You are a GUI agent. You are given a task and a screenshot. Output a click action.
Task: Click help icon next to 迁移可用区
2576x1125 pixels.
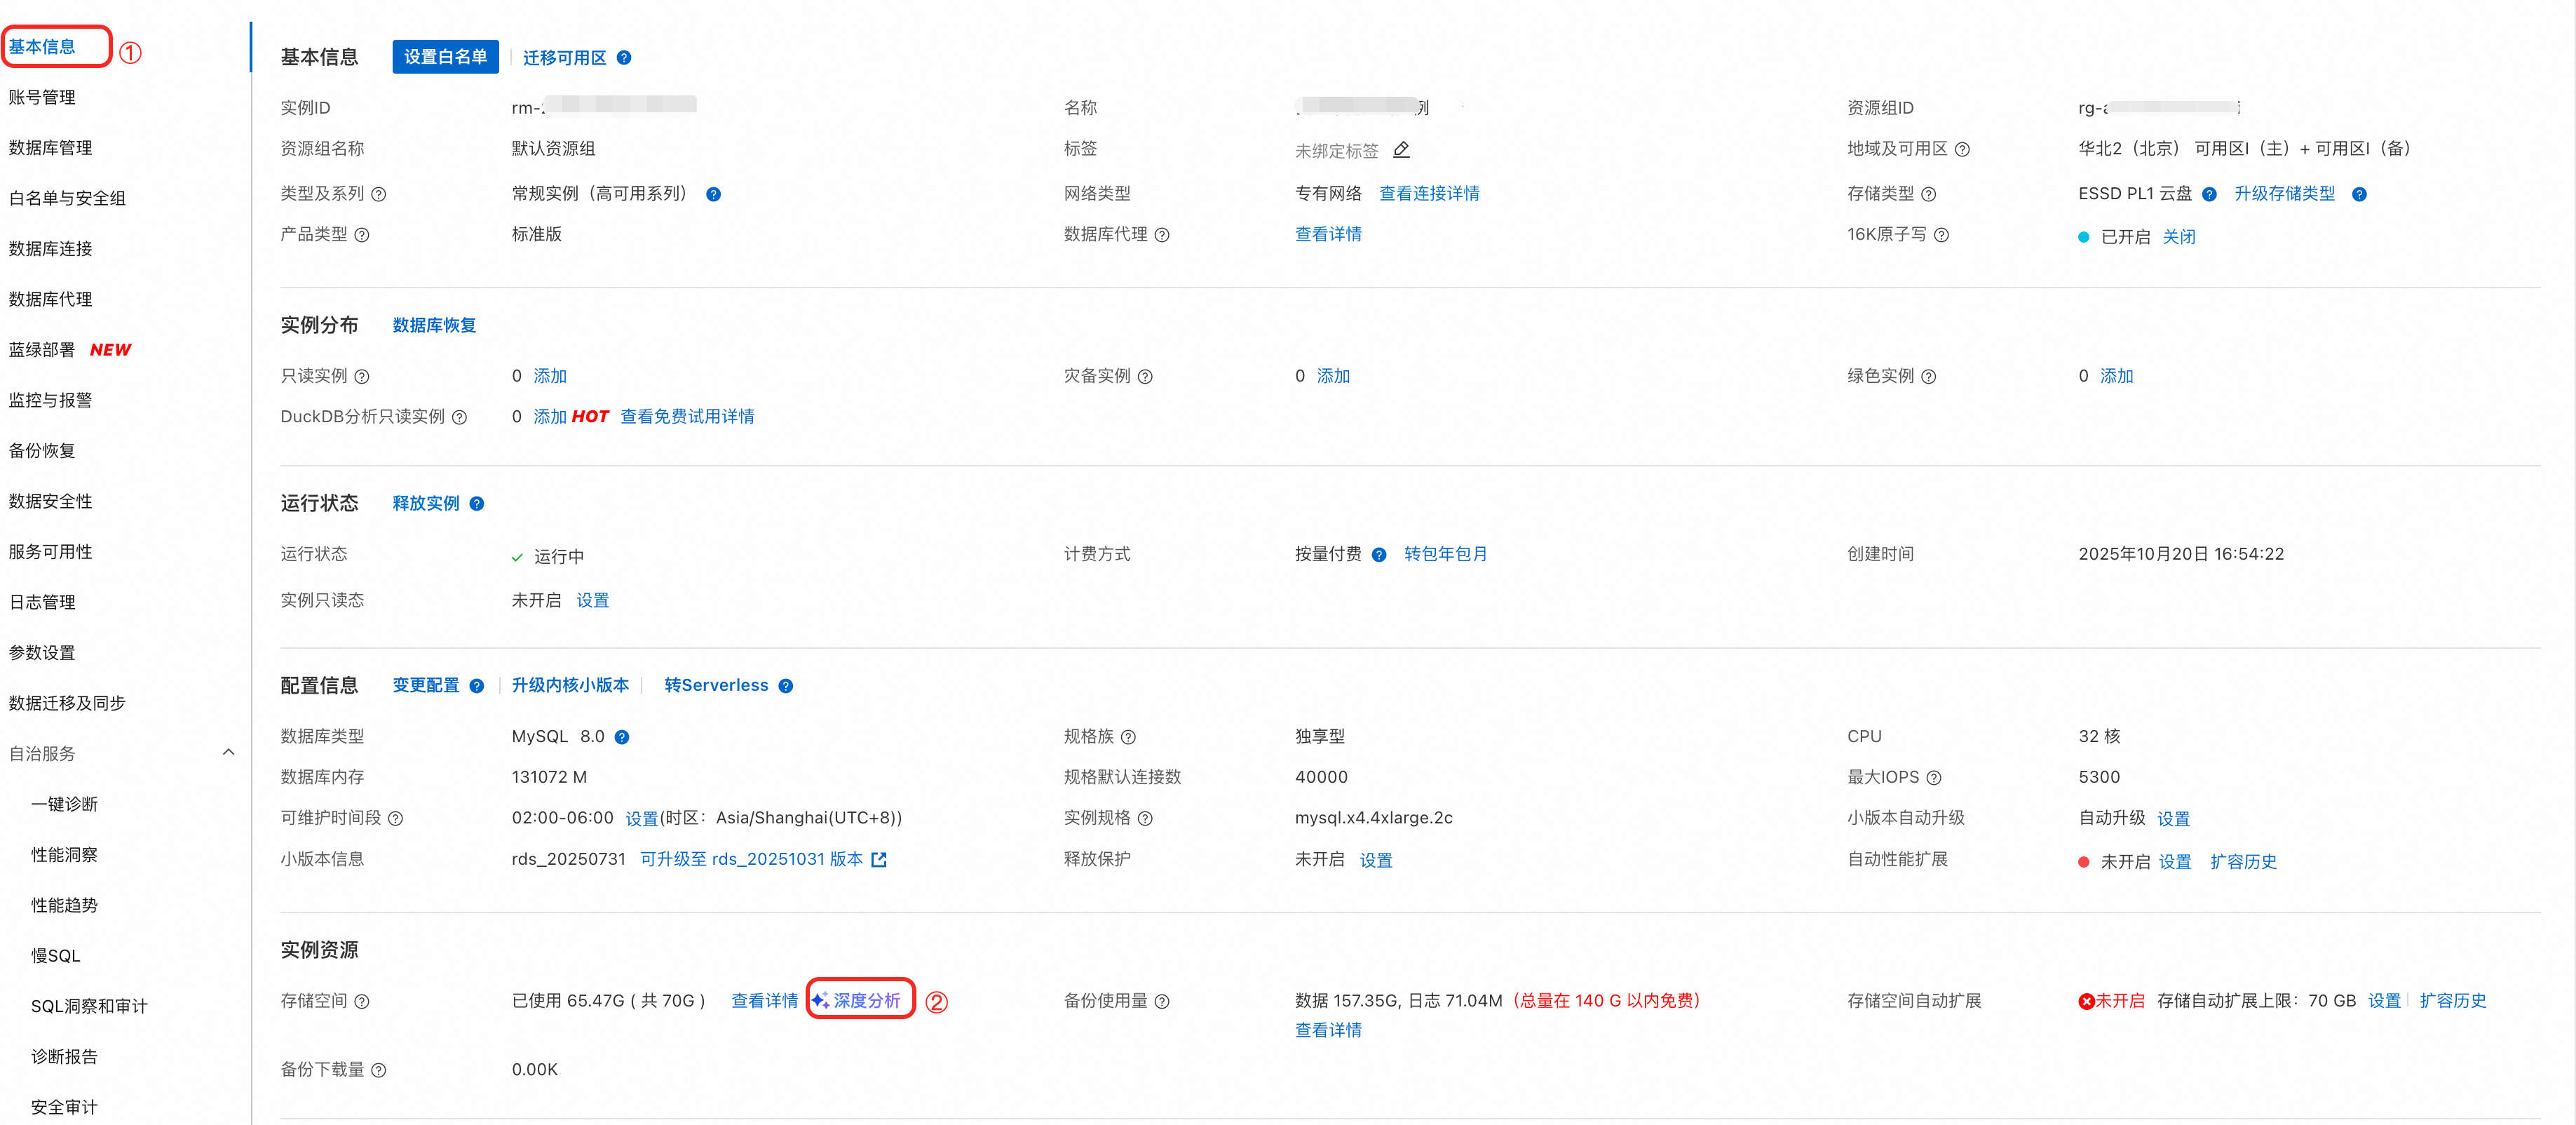[624, 58]
